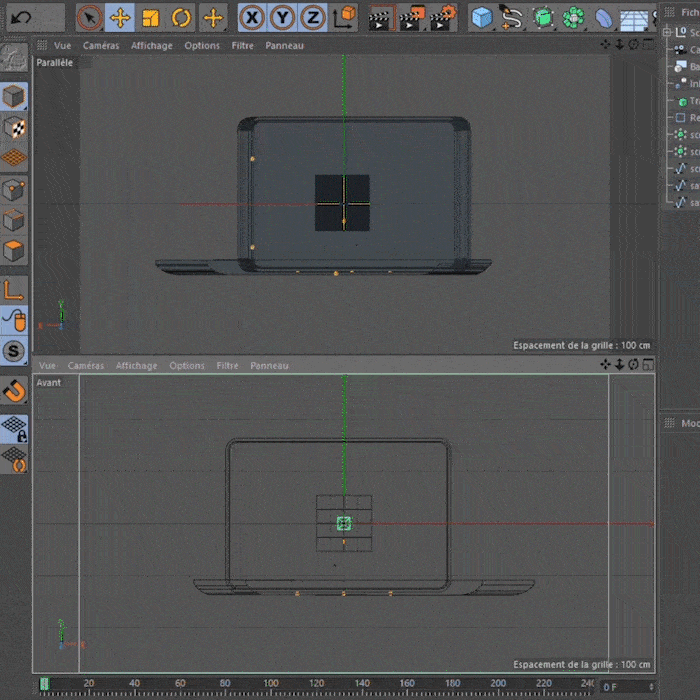The height and width of the screenshot is (700, 700).
Task: Switch to Points mode
Action: 13,190
